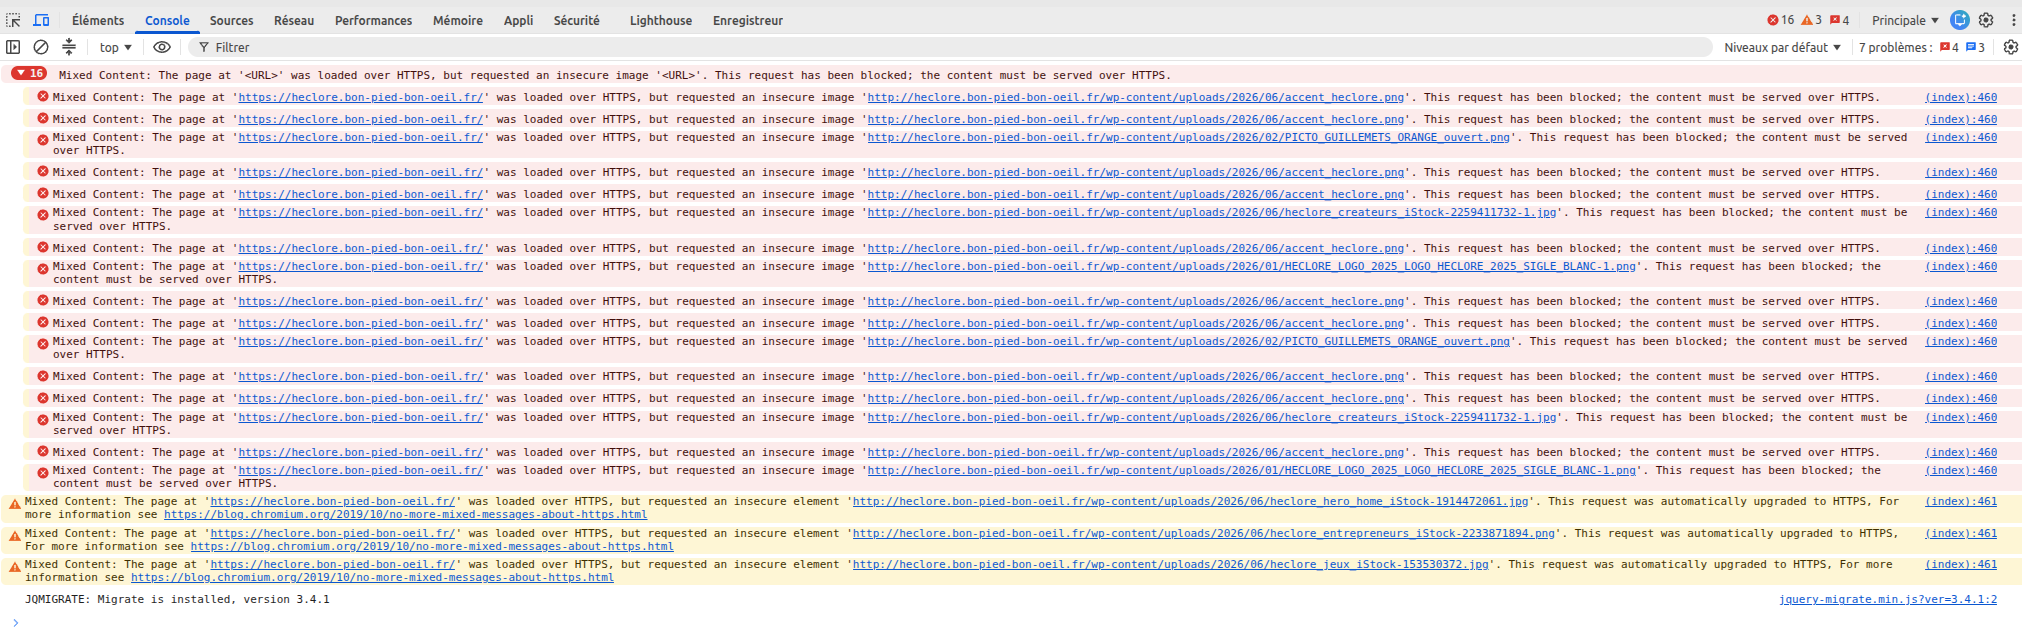Toggle device toolbar emulation icon
The width and height of the screenshot is (2022, 630).
(42, 20)
